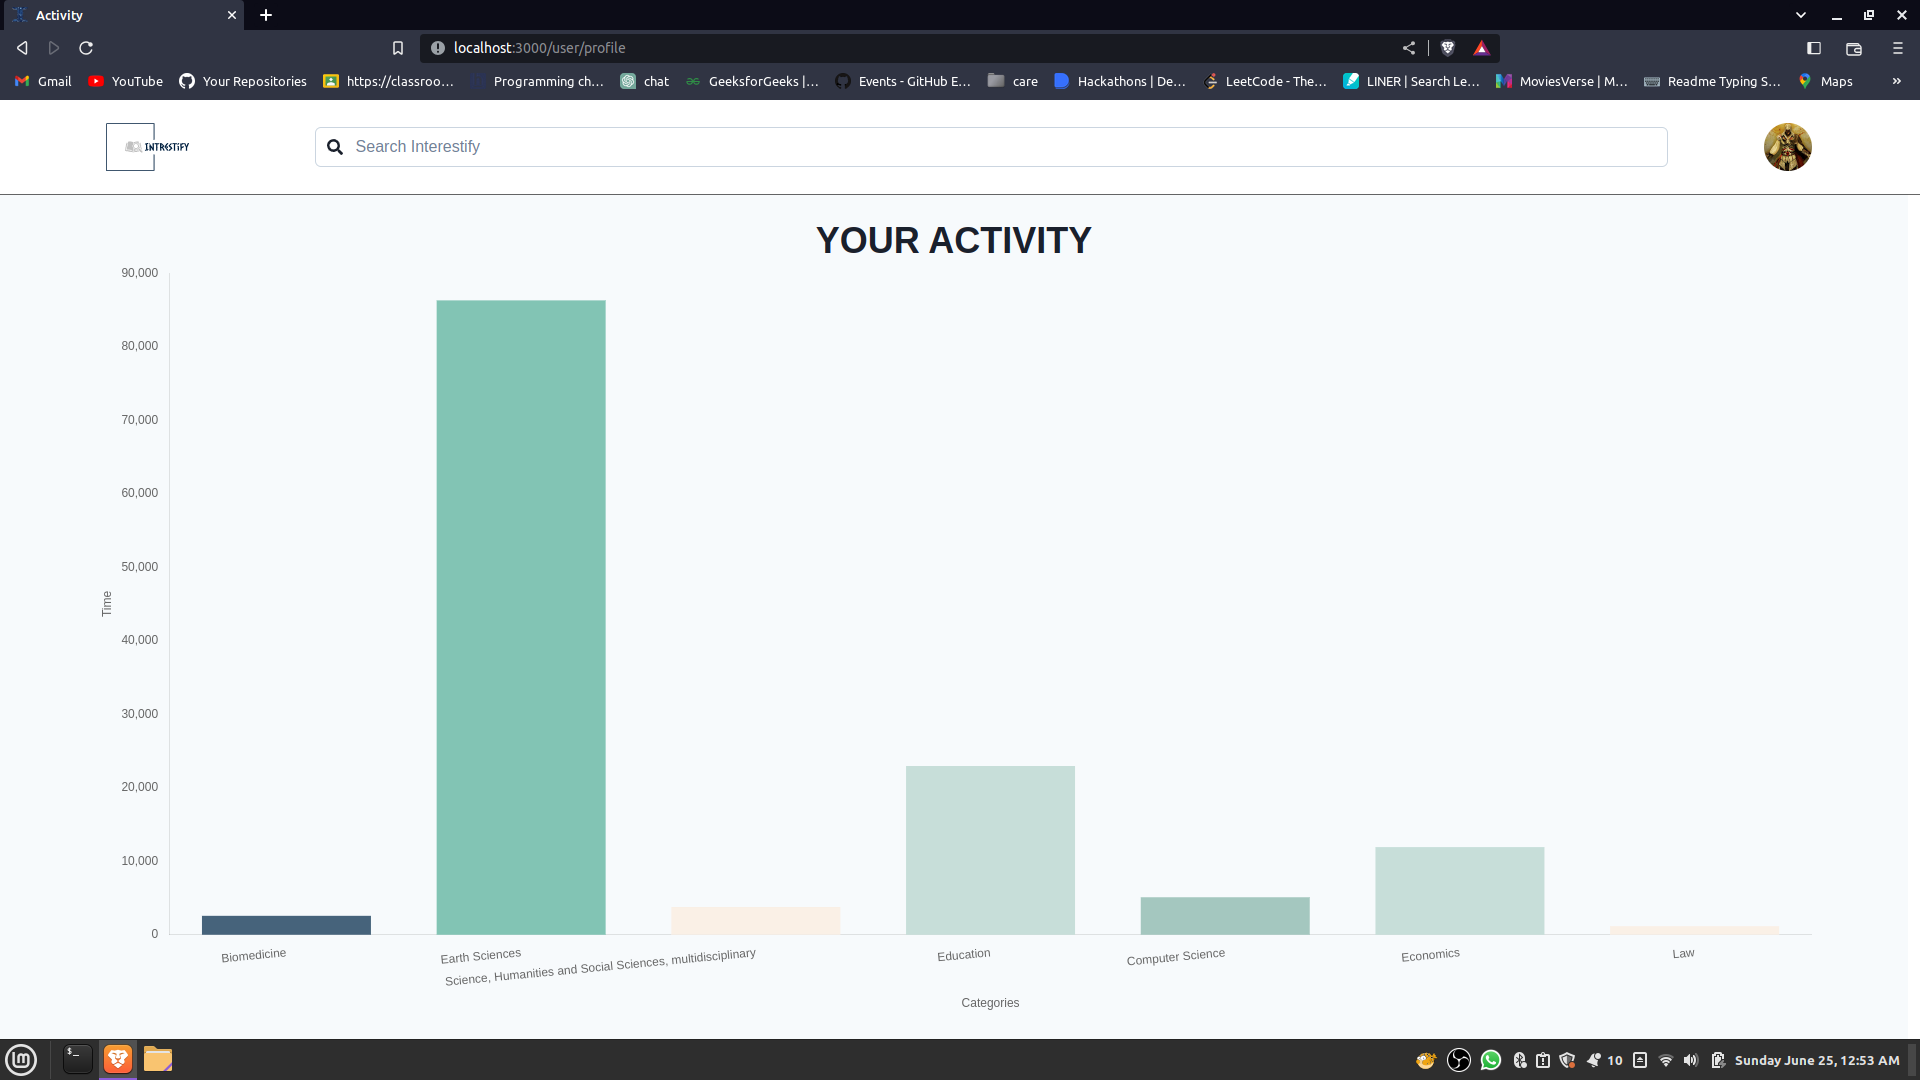The width and height of the screenshot is (1920, 1080).
Task: Open the tab search dropdown arrow
Action: point(1800,15)
